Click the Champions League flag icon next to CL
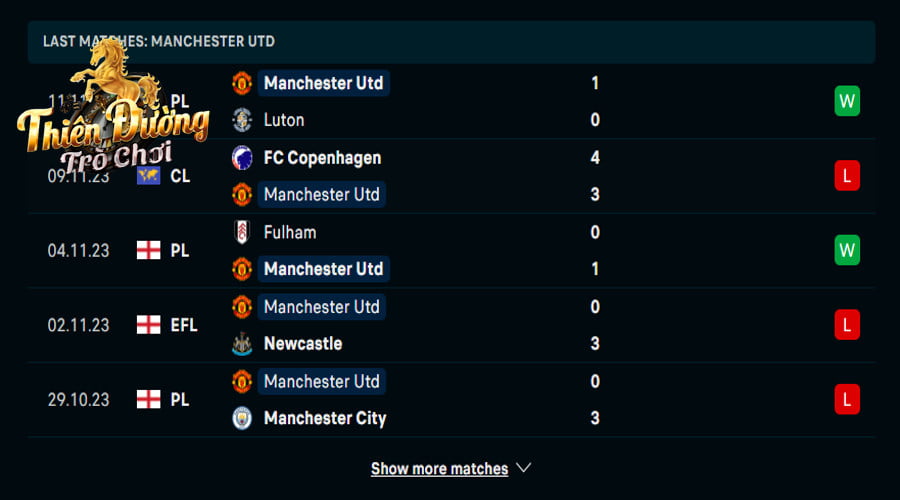 (x=149, y=176)
